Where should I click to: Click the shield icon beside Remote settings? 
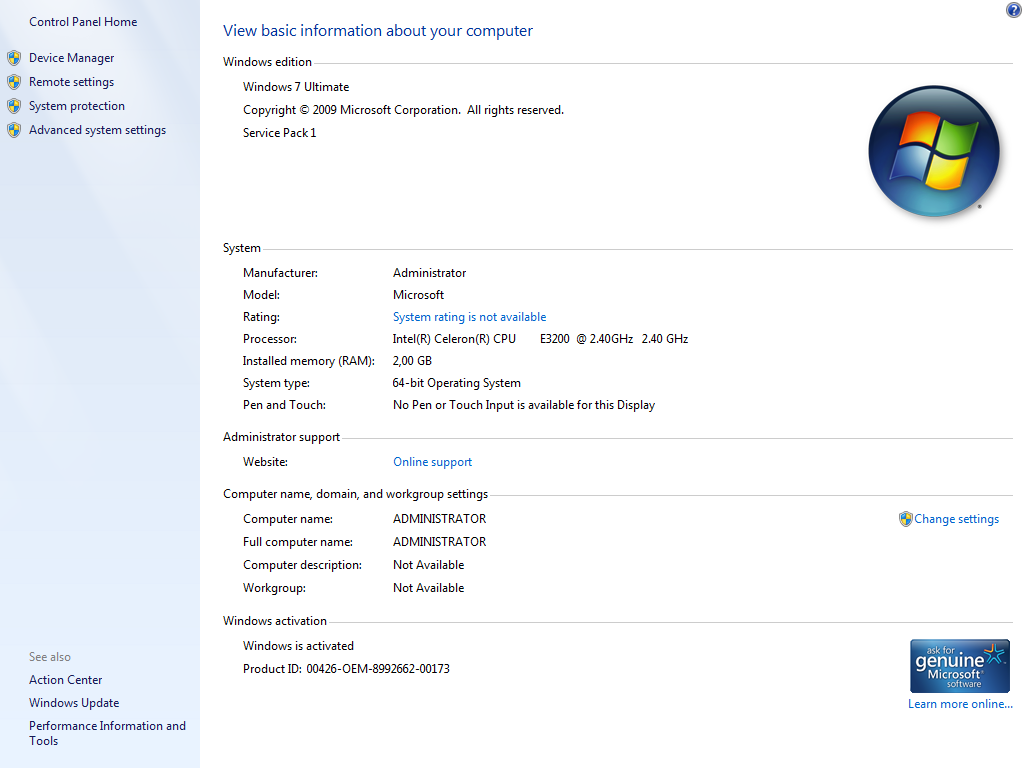click(14, 82)
